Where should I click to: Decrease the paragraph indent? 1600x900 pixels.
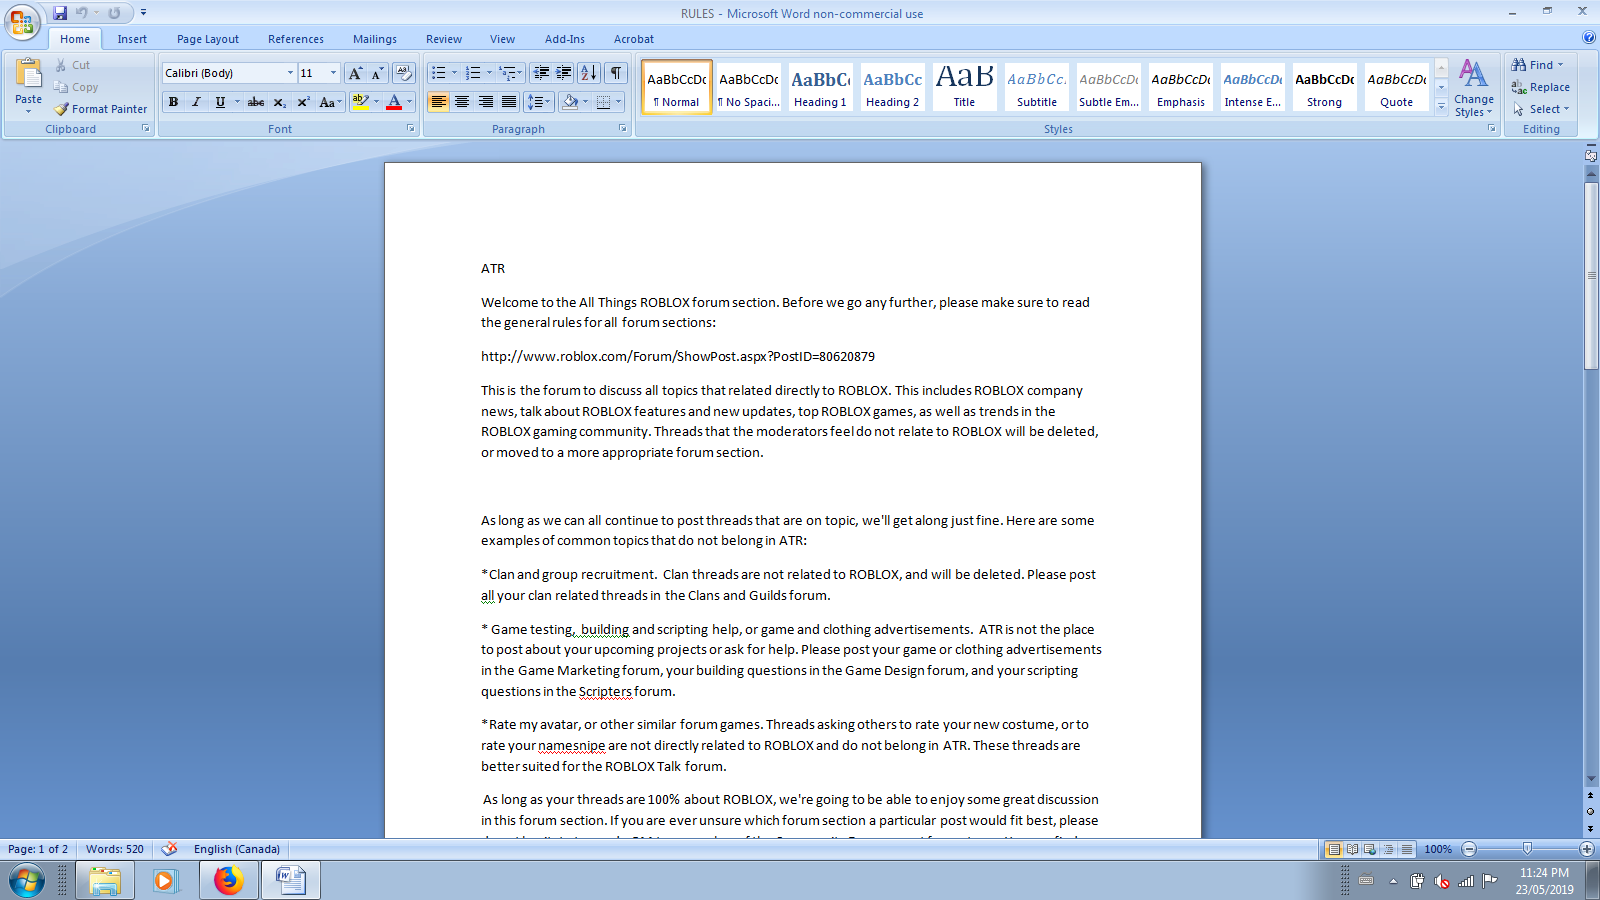pyautogui.click(x=541, y=73)
